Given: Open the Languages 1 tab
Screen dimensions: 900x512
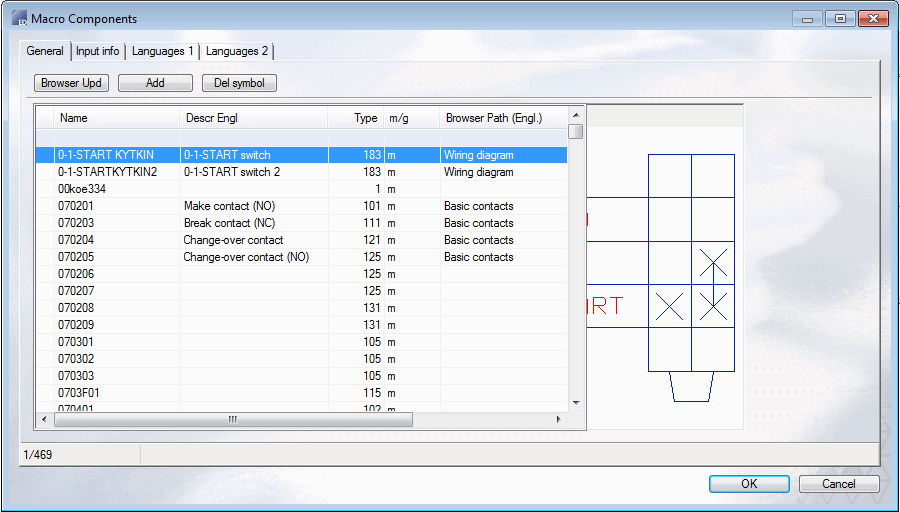Looking at the screenshot, I should [x=163, y=51].
